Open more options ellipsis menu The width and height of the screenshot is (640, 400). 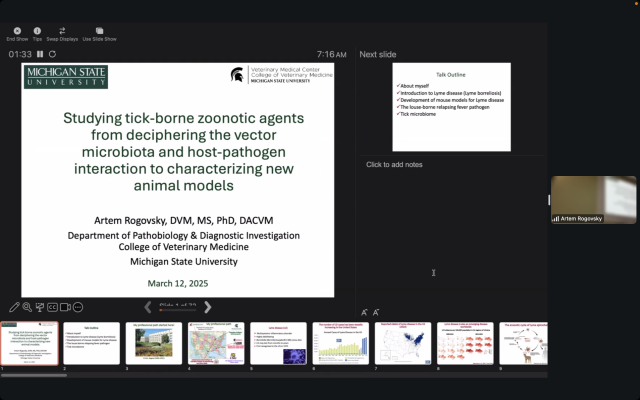[78, 307]
